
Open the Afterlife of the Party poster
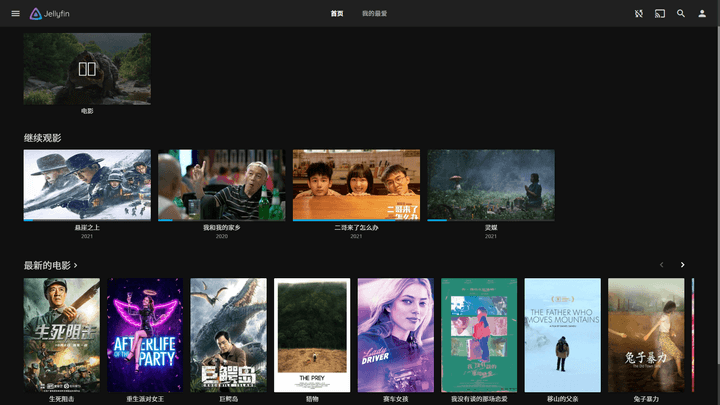[145, 334]
